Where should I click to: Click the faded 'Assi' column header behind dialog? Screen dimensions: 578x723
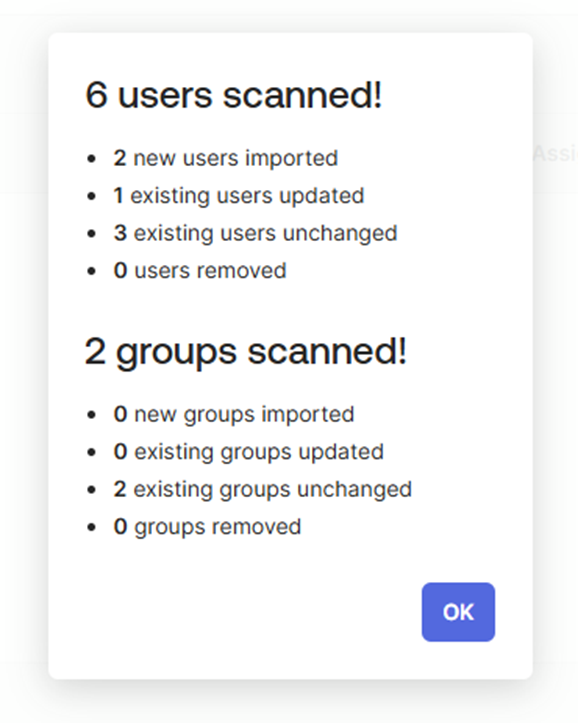(555, 154)
